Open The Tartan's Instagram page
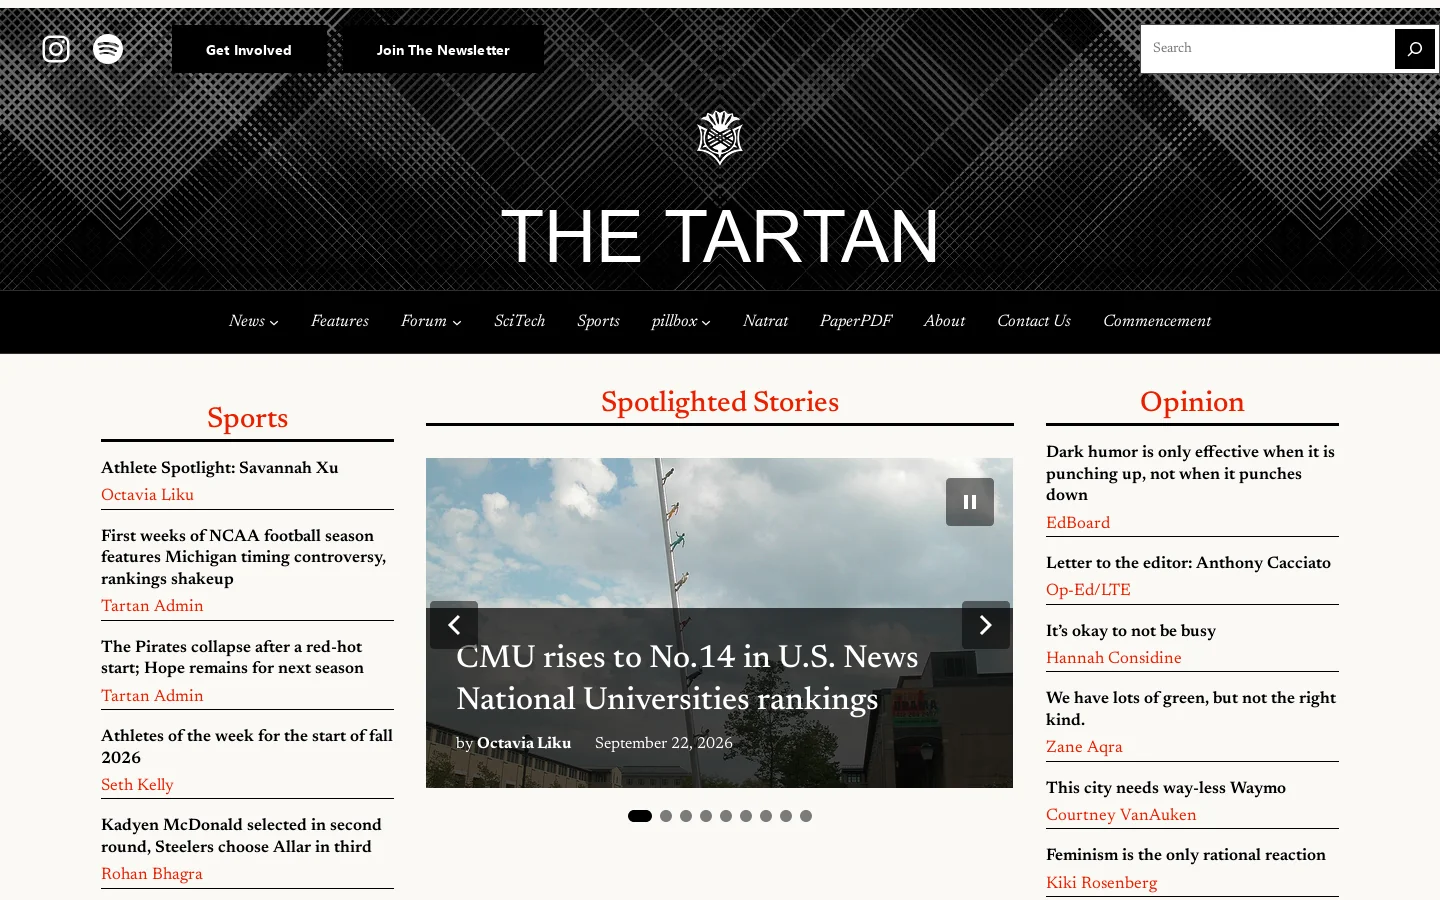Screen dimensions: 1440x900 (x=56, y=49)
